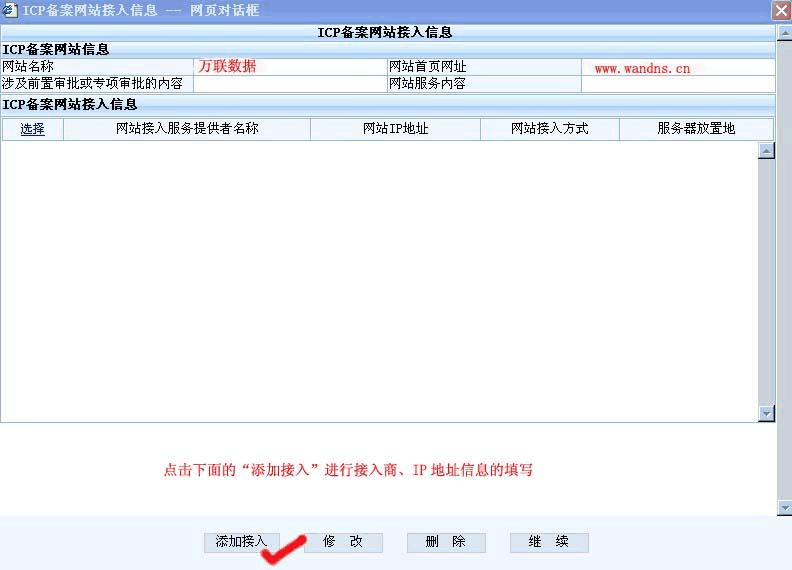Image resolution: width=792 pixels, height=570 pixels.
Task: Click the table's vertical scrollbar track
Action: click(767, 280)
